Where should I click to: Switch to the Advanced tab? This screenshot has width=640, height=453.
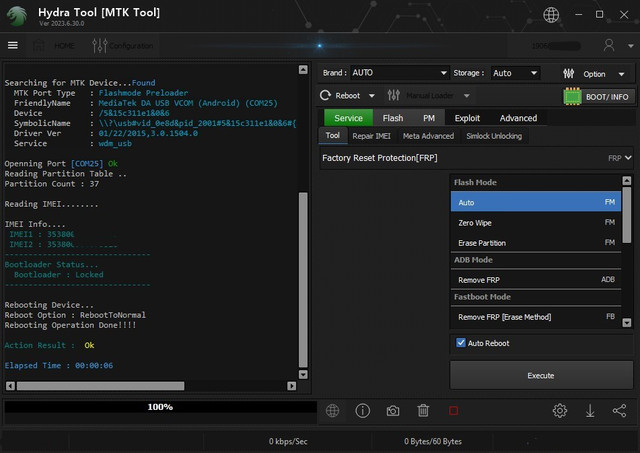pos(518,118)
